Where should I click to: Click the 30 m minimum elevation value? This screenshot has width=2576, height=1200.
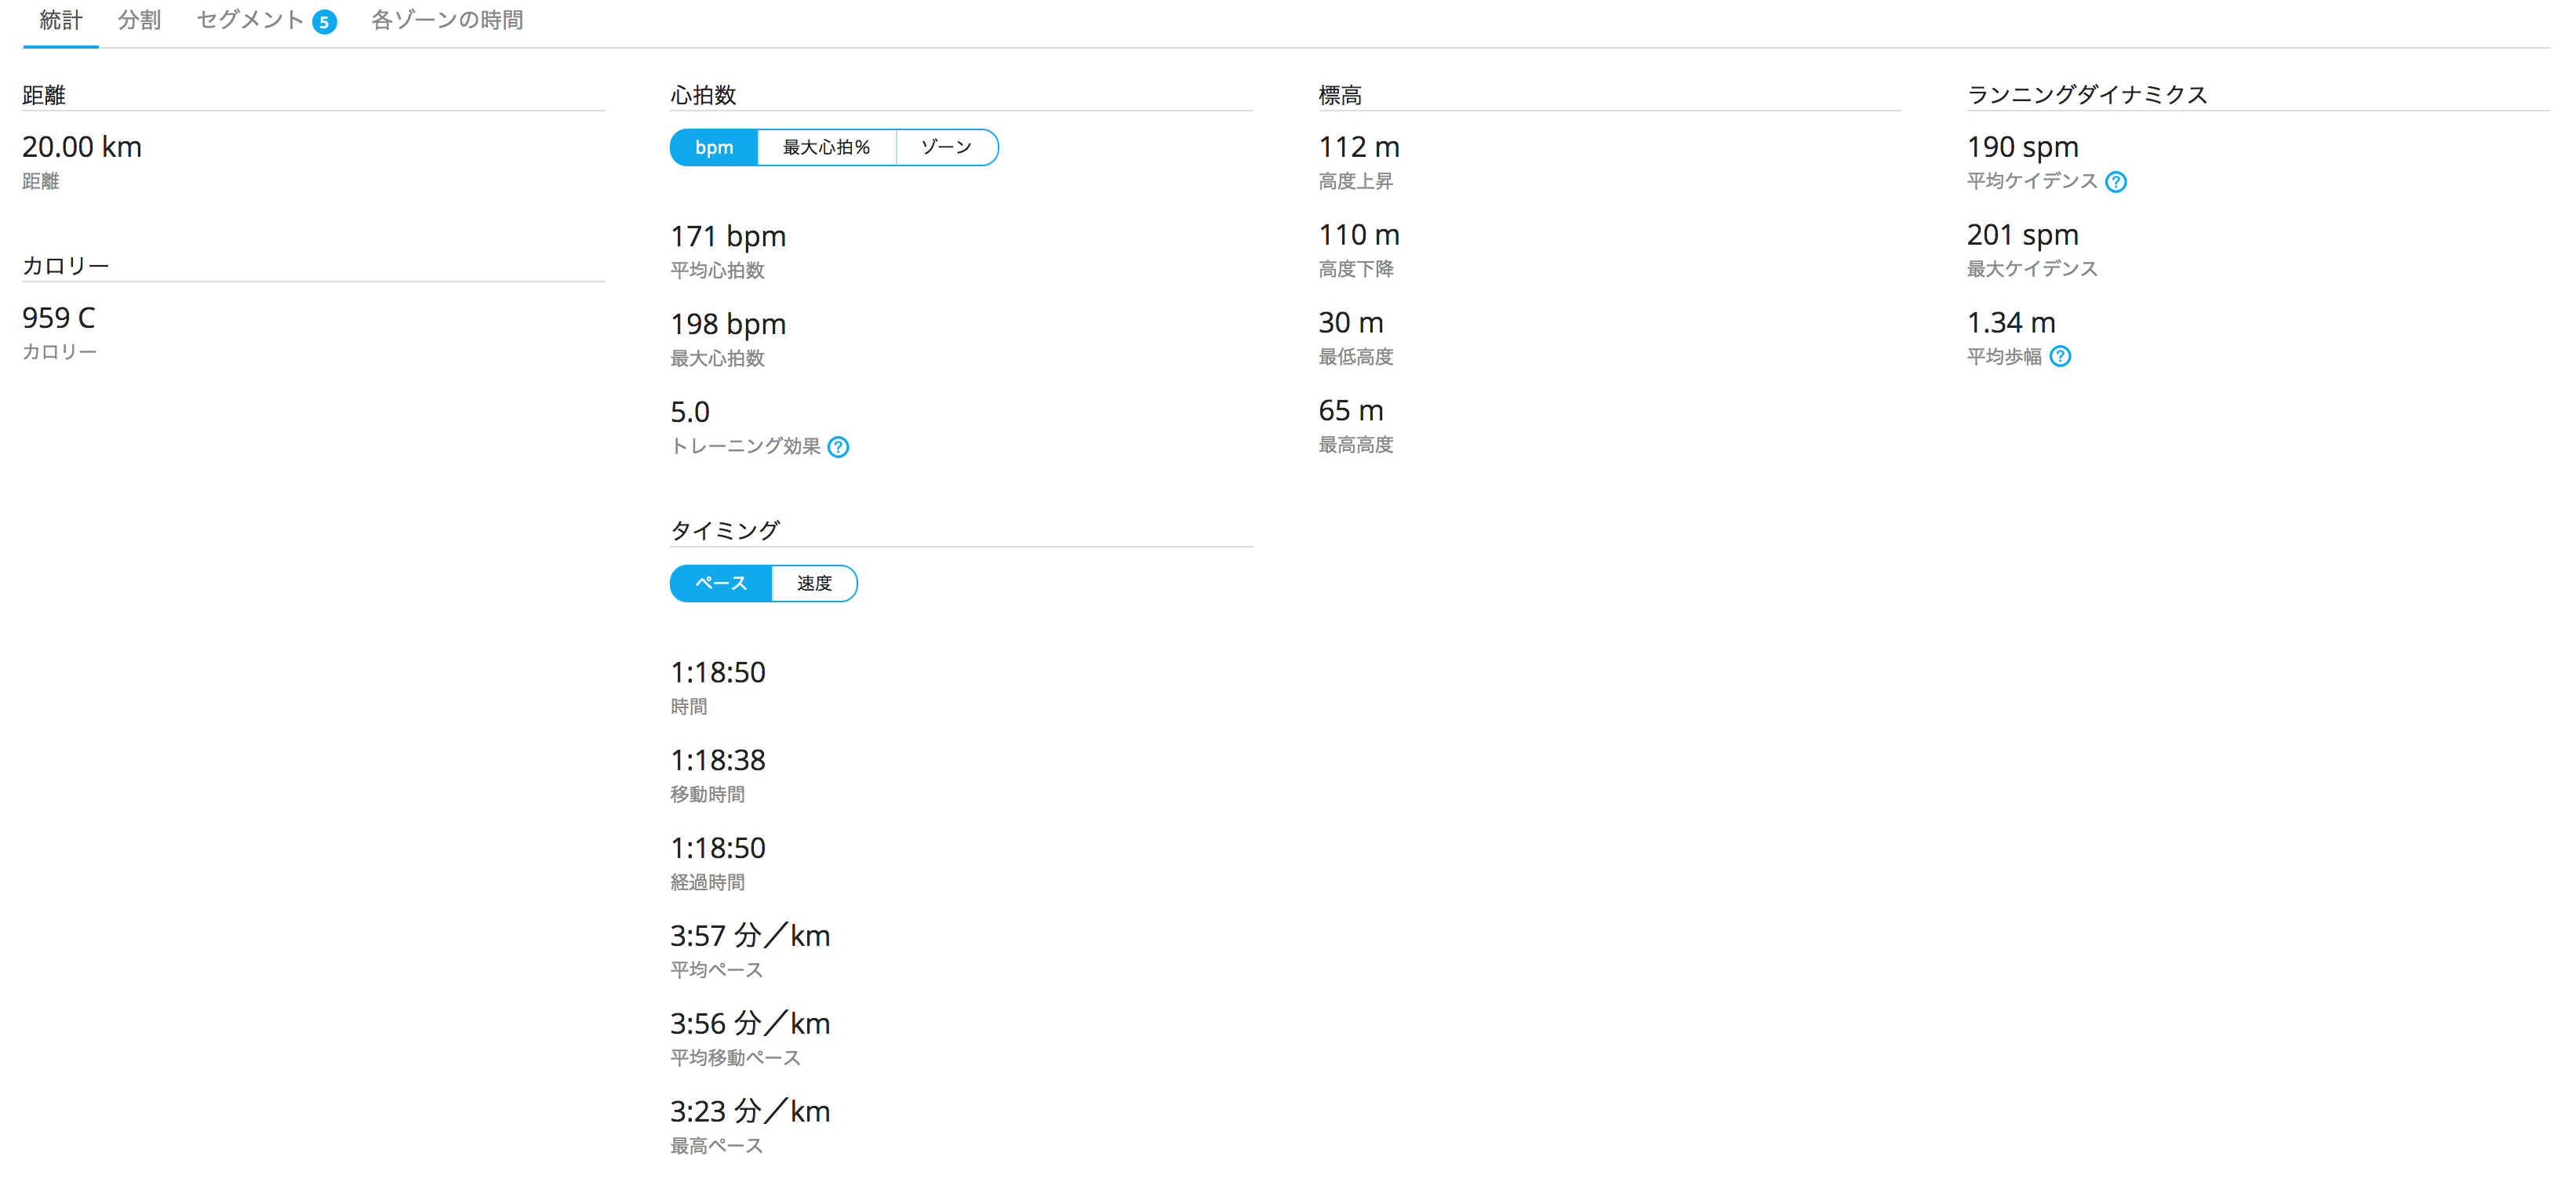(1351, 323)
